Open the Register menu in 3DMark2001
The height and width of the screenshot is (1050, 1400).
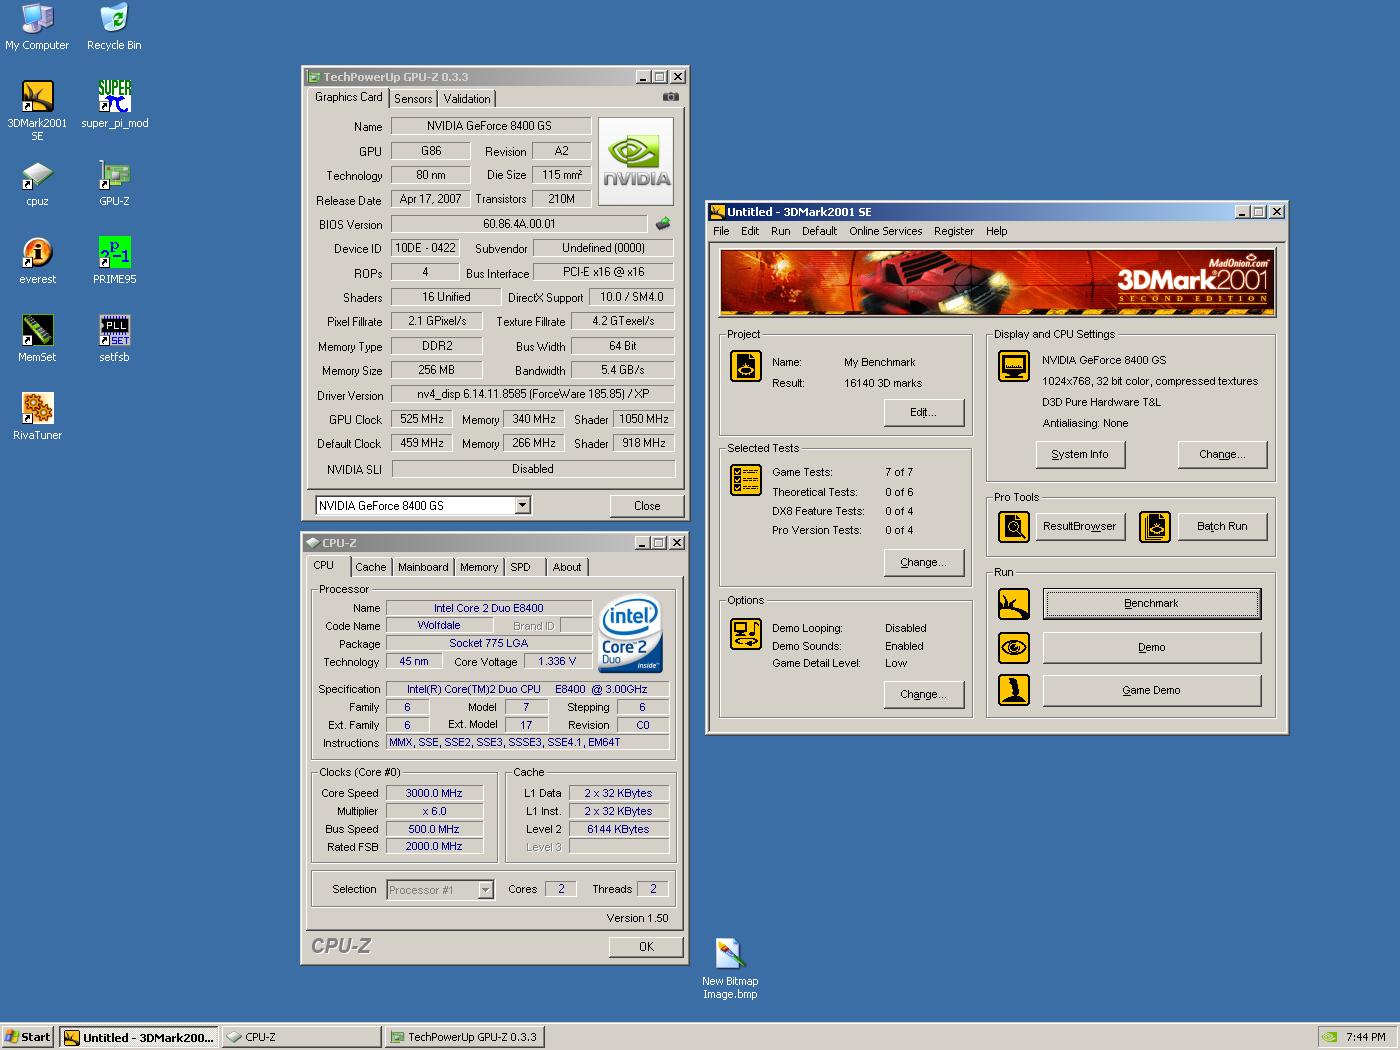pyautogui.click(x=954, y=231)
